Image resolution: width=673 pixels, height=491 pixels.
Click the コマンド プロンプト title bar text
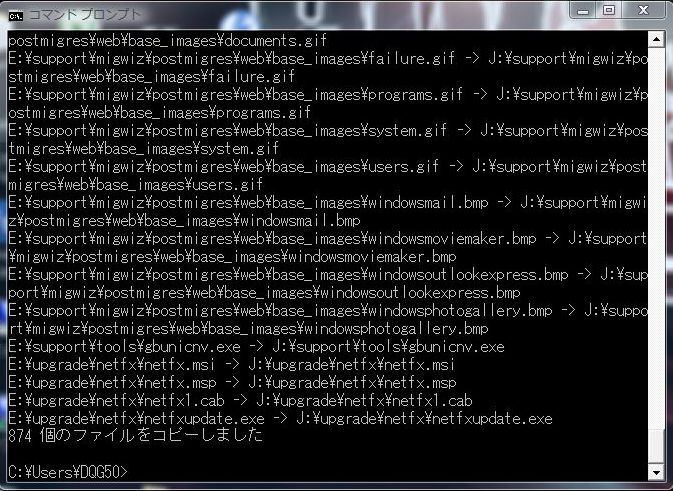(x=85, y=15)
